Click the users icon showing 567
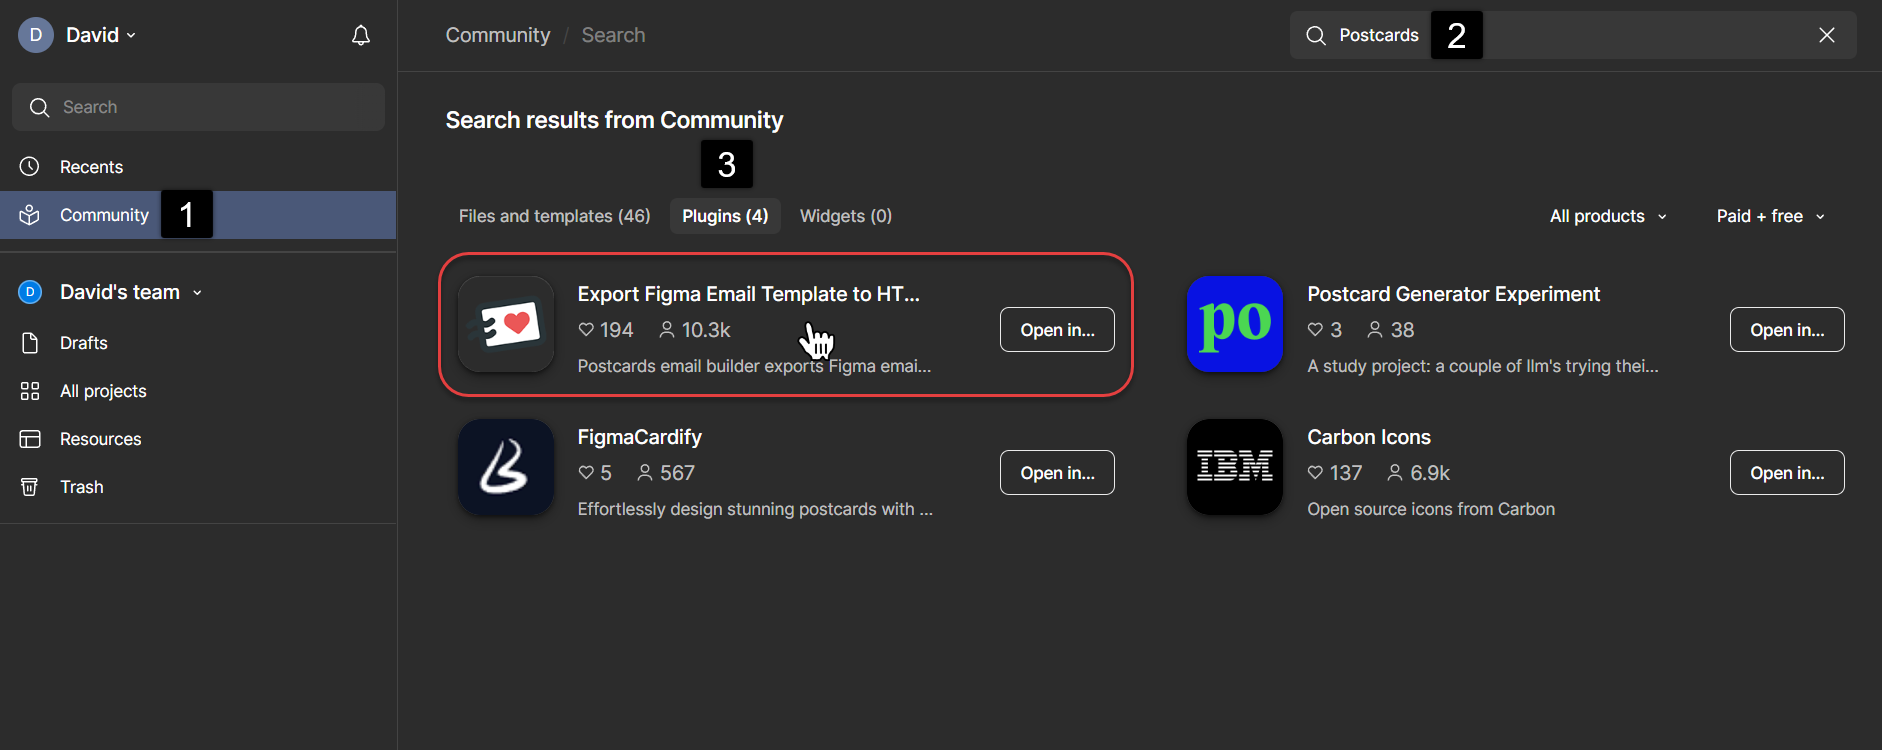Screen dimensions: 1882x750 tap(645, 472)
